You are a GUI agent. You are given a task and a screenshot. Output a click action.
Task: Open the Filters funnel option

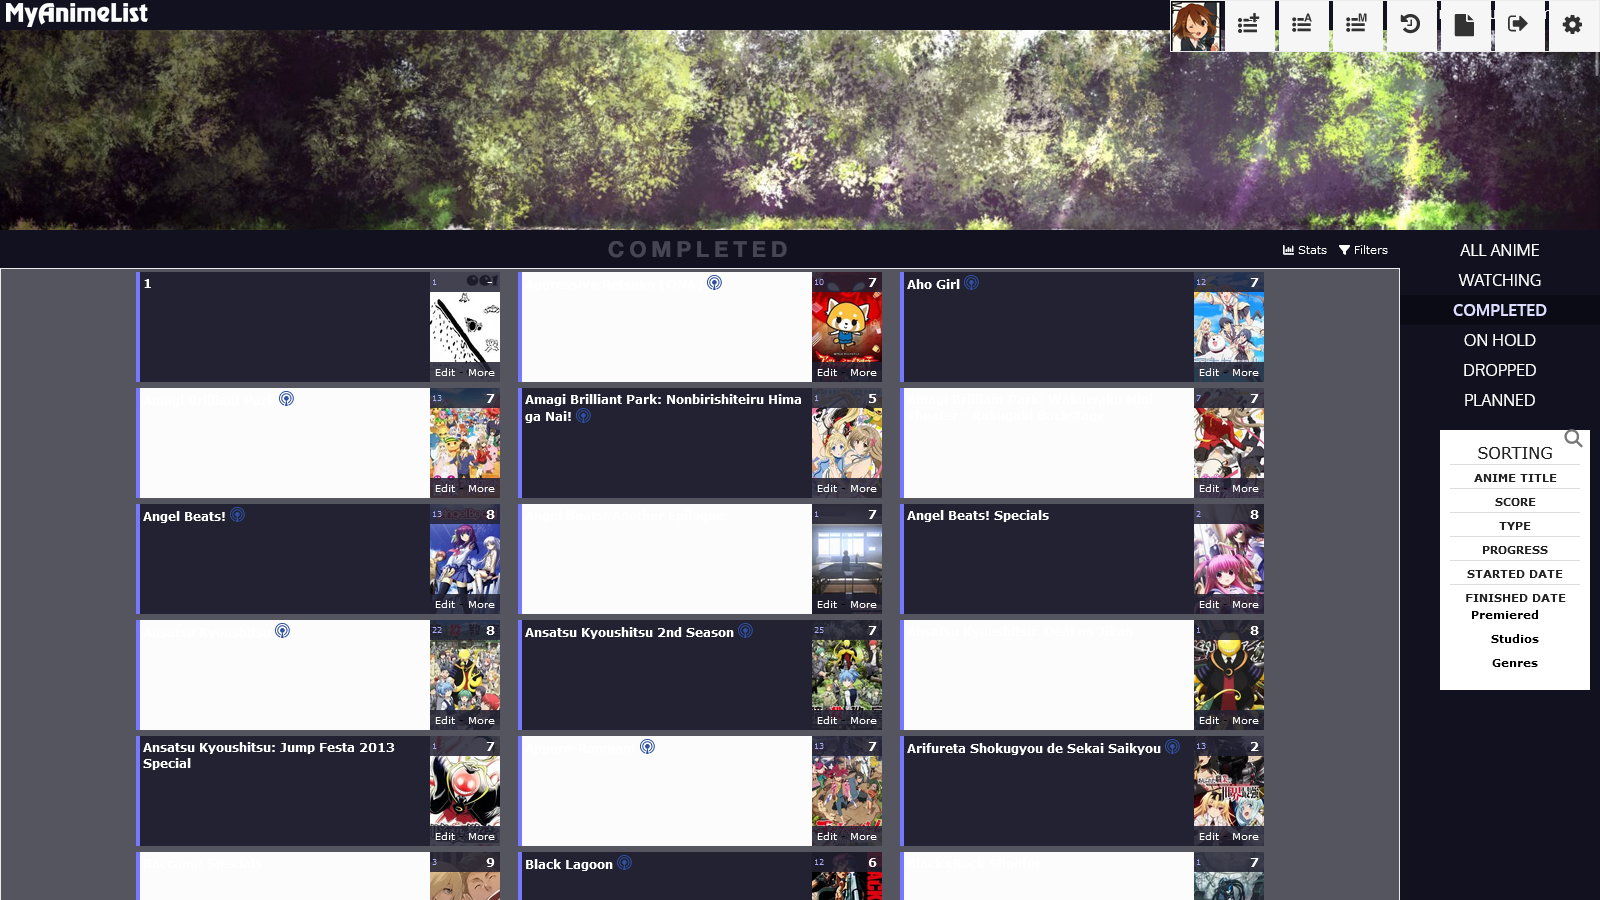point(1363,250)
